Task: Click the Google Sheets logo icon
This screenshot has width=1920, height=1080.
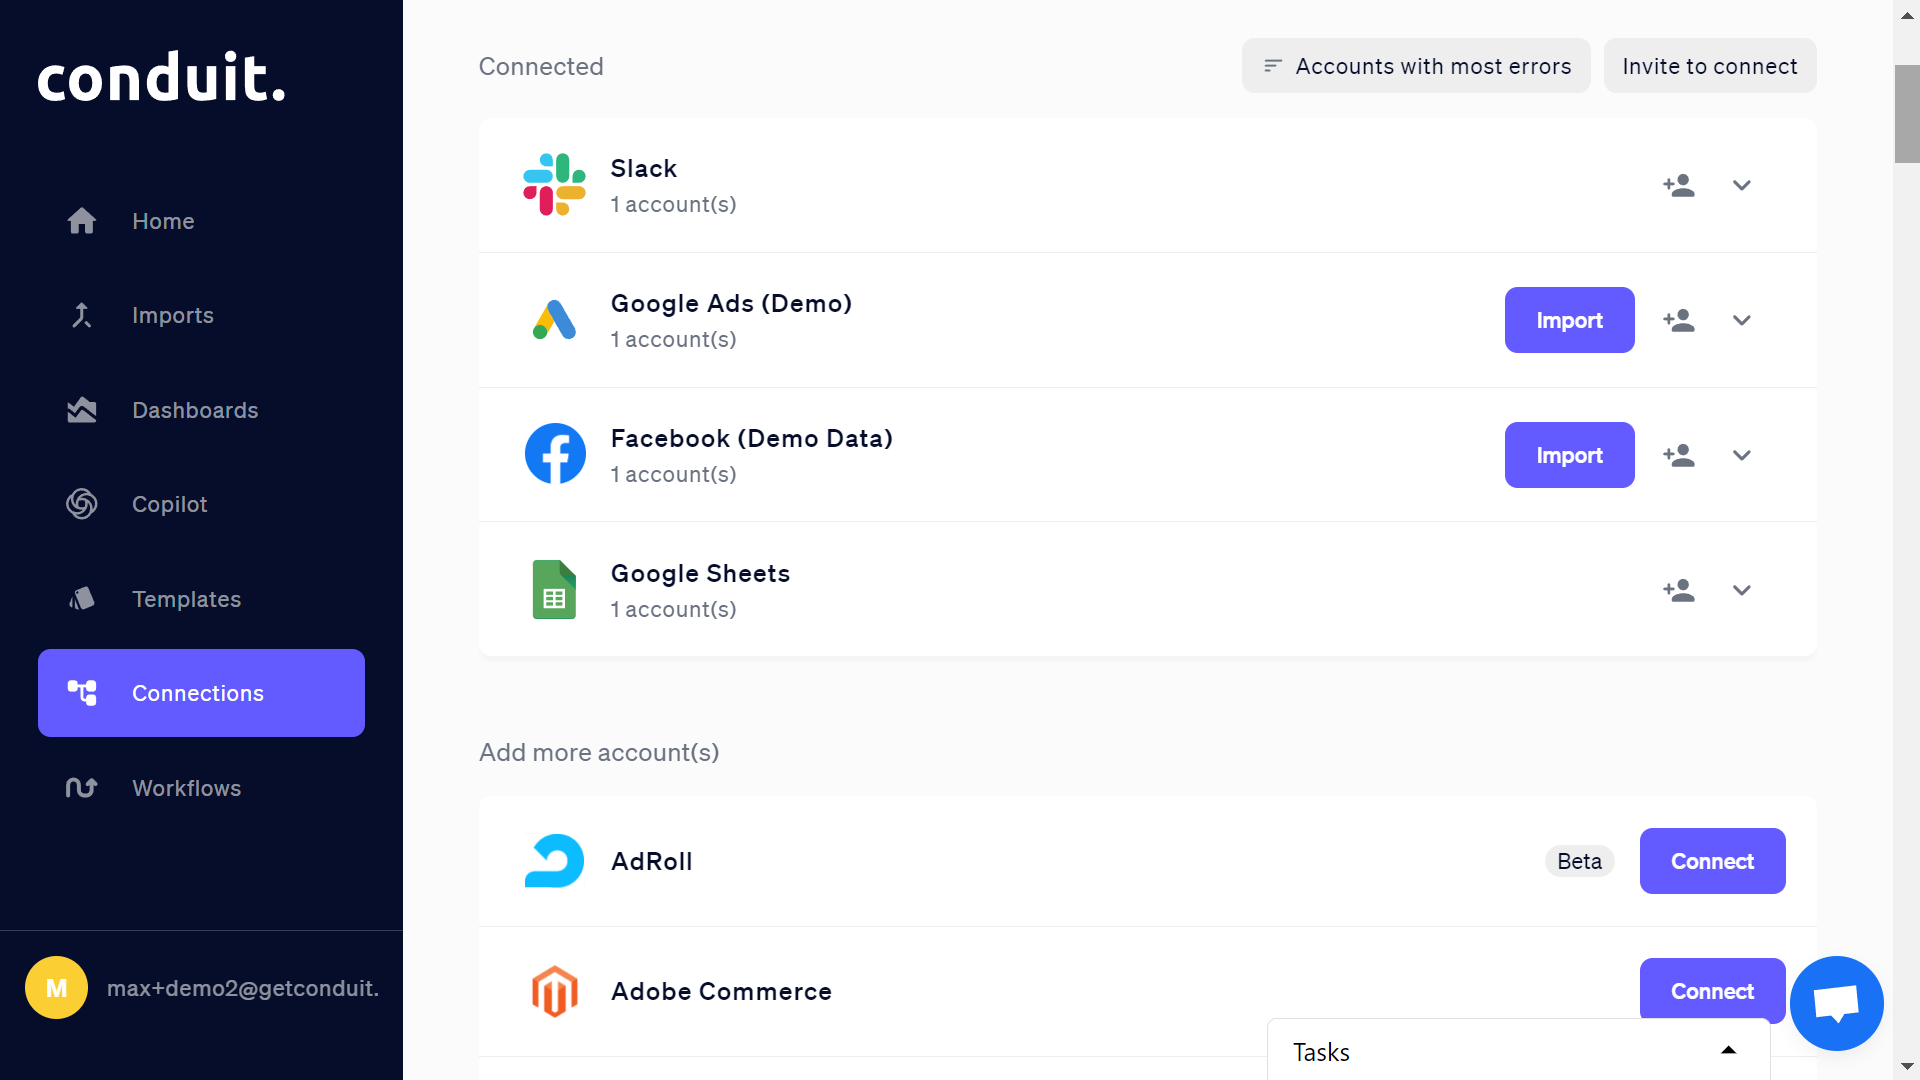Action: (x=554, y=590)
